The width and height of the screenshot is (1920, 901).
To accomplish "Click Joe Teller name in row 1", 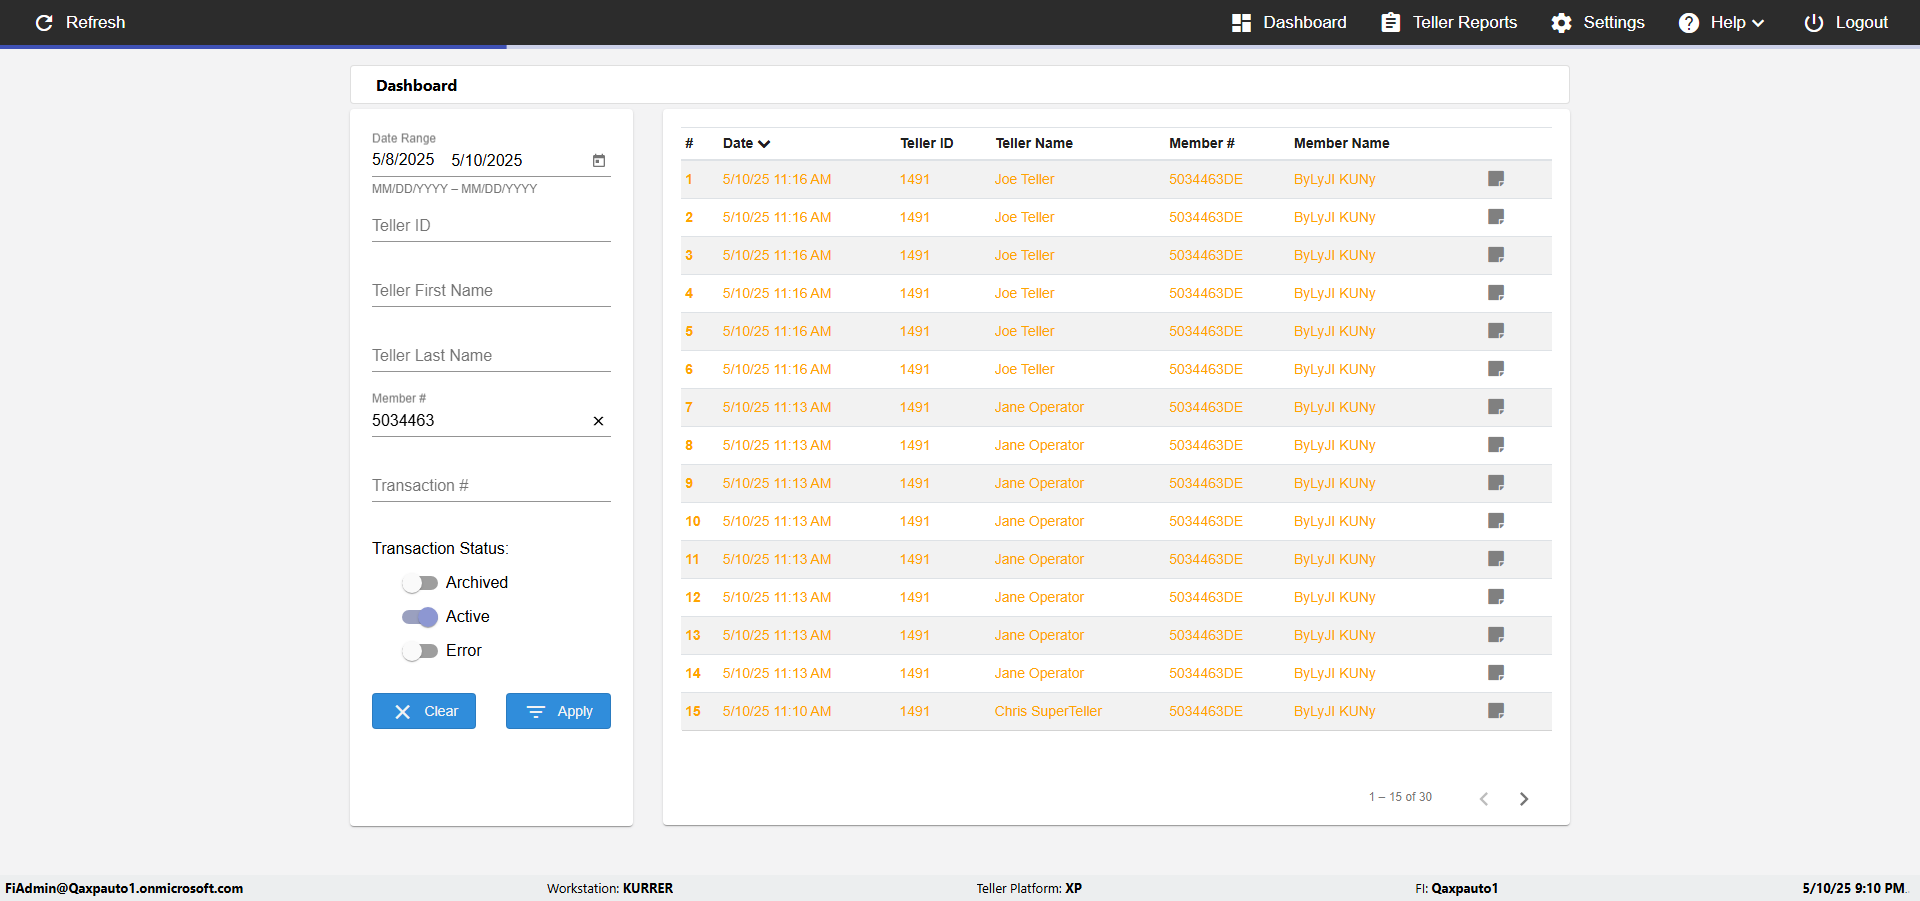I will (x=1024, y=179).
